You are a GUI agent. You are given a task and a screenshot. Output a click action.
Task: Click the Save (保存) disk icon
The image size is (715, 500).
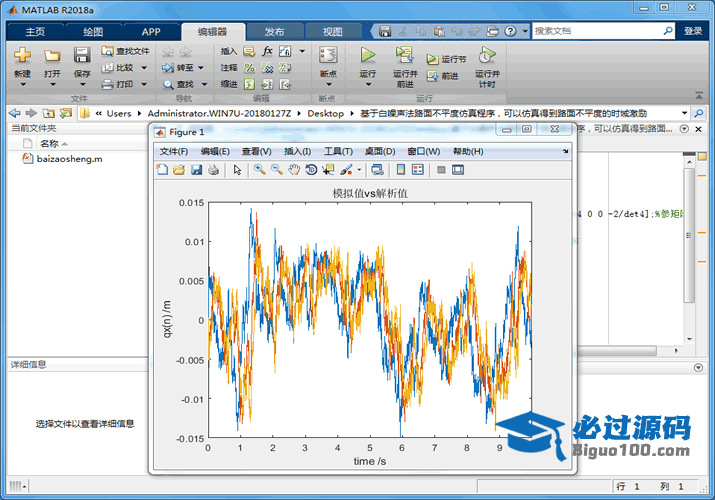coord(82,55)
